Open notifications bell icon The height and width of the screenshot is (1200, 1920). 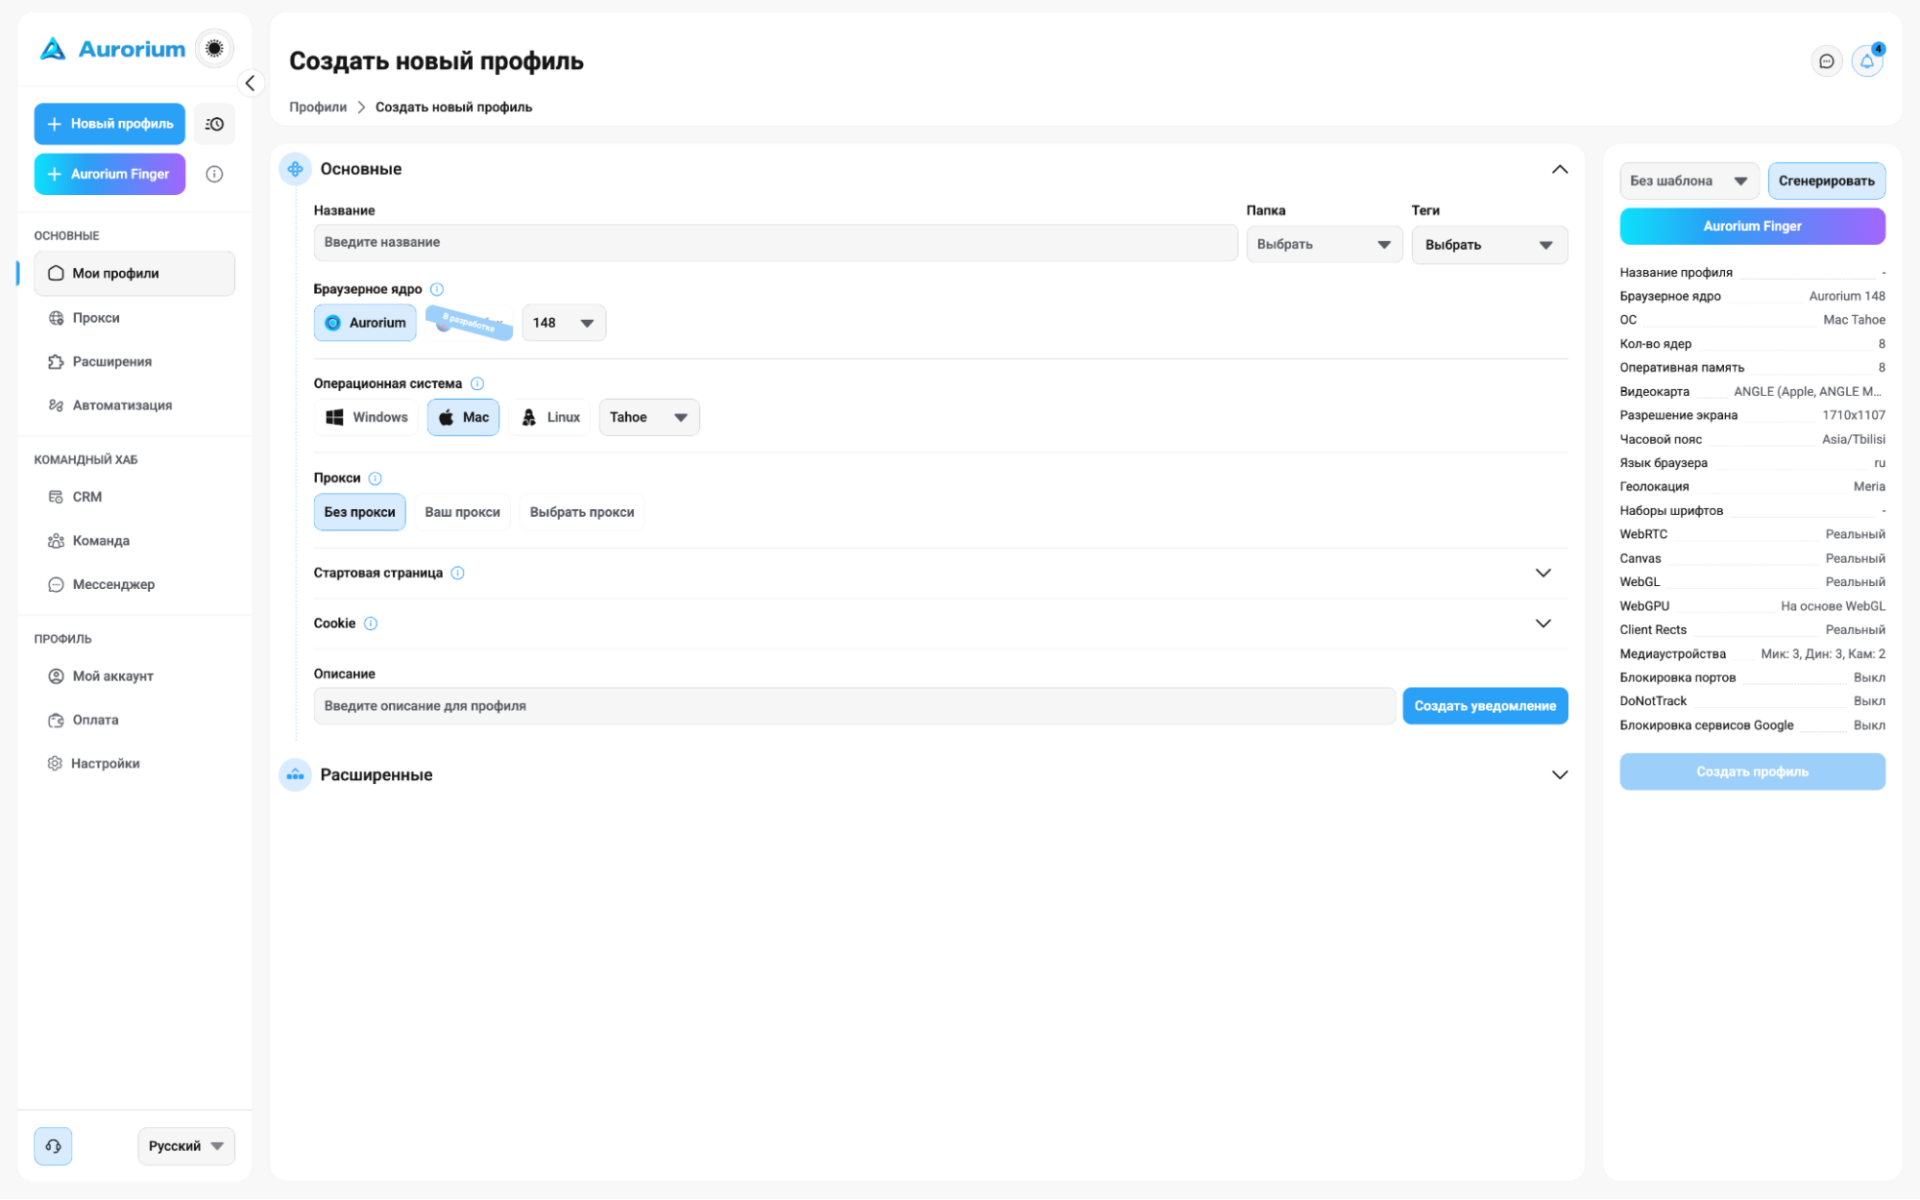point(1866,62)
